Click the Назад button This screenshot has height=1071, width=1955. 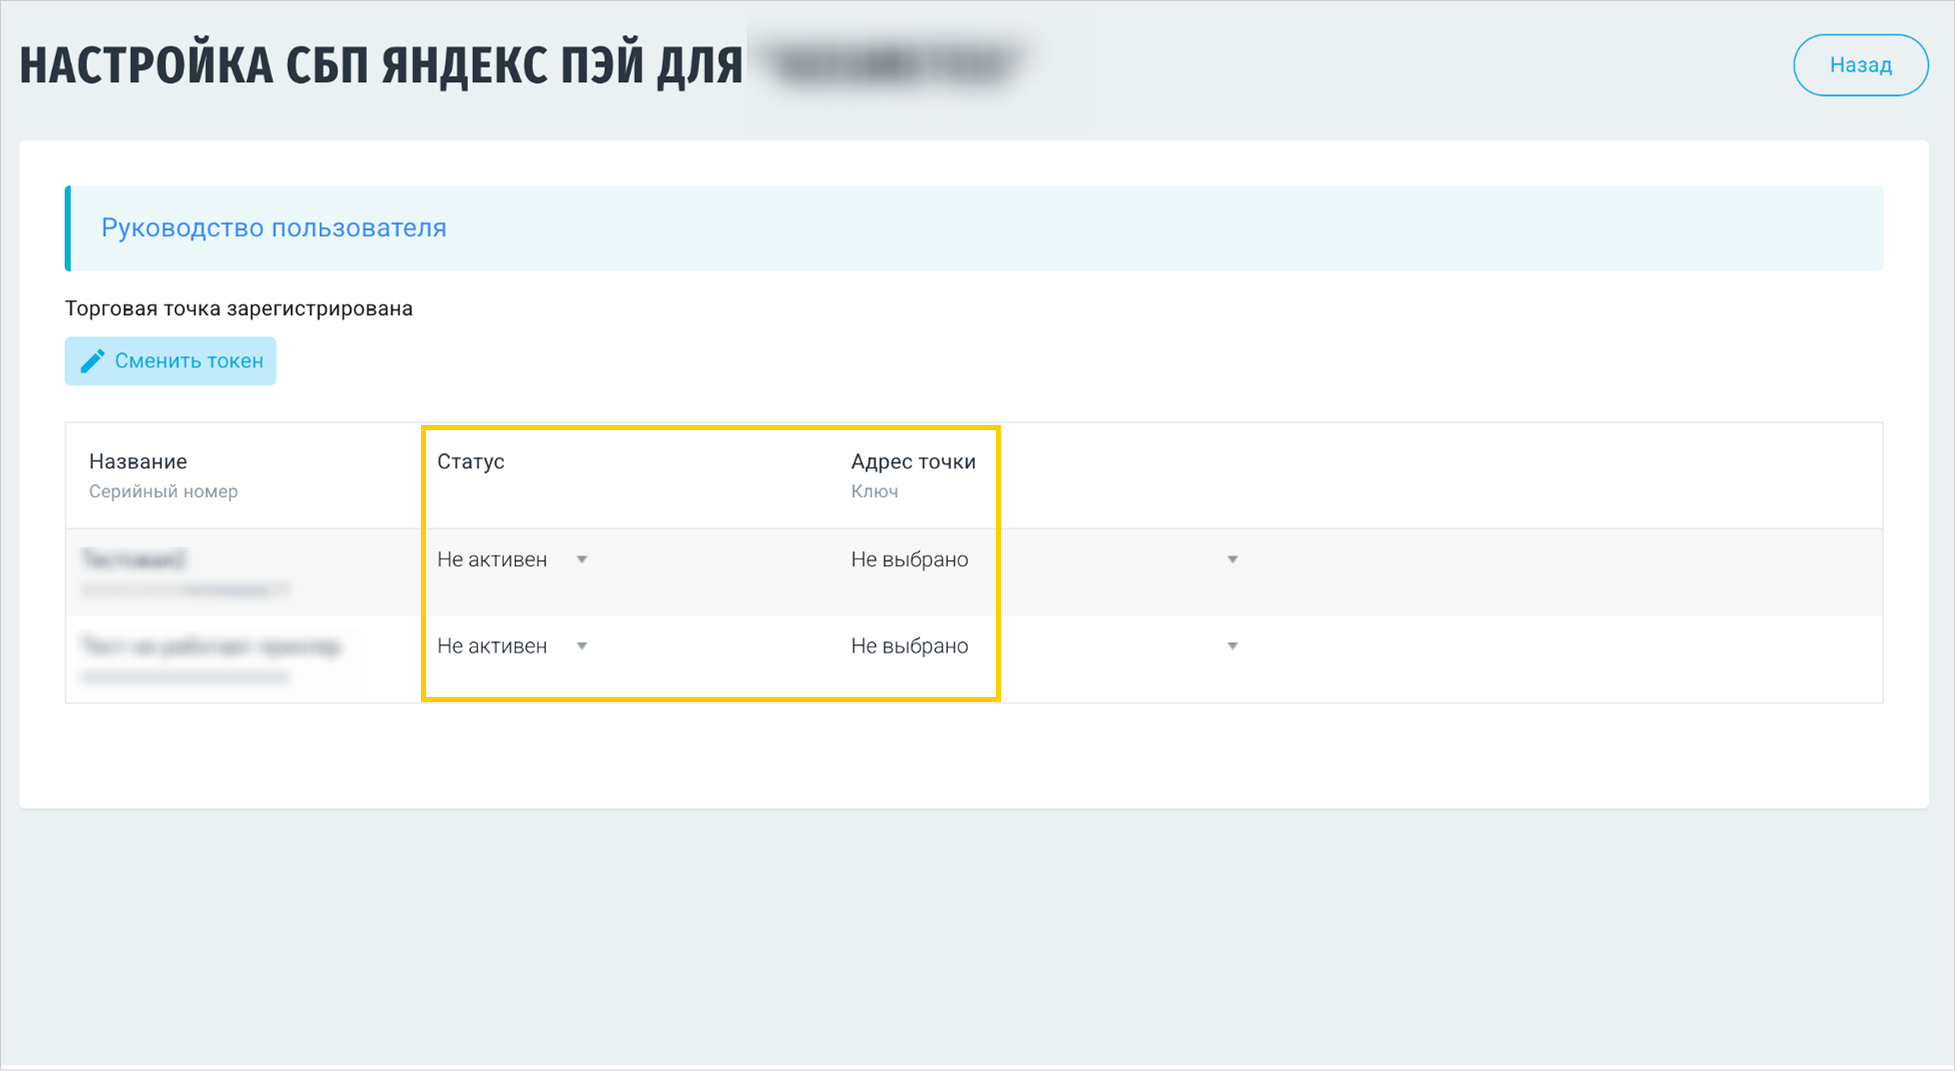(1860, 65)
